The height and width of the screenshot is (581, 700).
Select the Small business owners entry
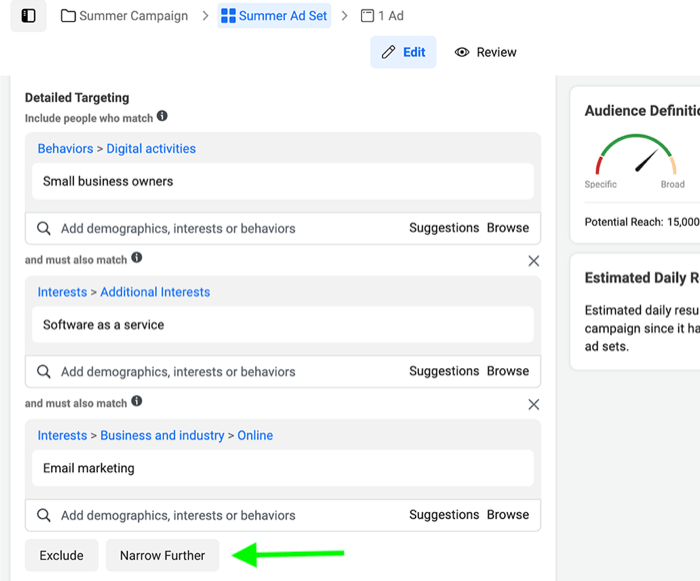283,181
